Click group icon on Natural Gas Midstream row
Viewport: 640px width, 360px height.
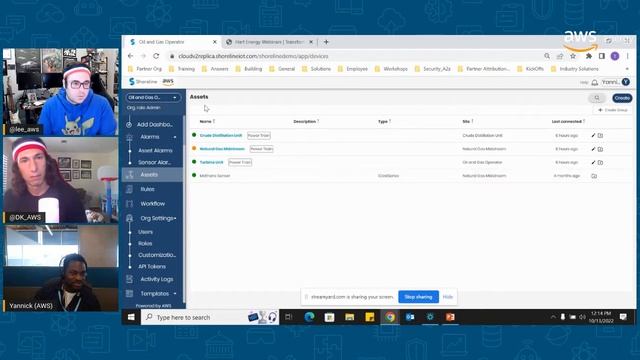tap(600, 149)
